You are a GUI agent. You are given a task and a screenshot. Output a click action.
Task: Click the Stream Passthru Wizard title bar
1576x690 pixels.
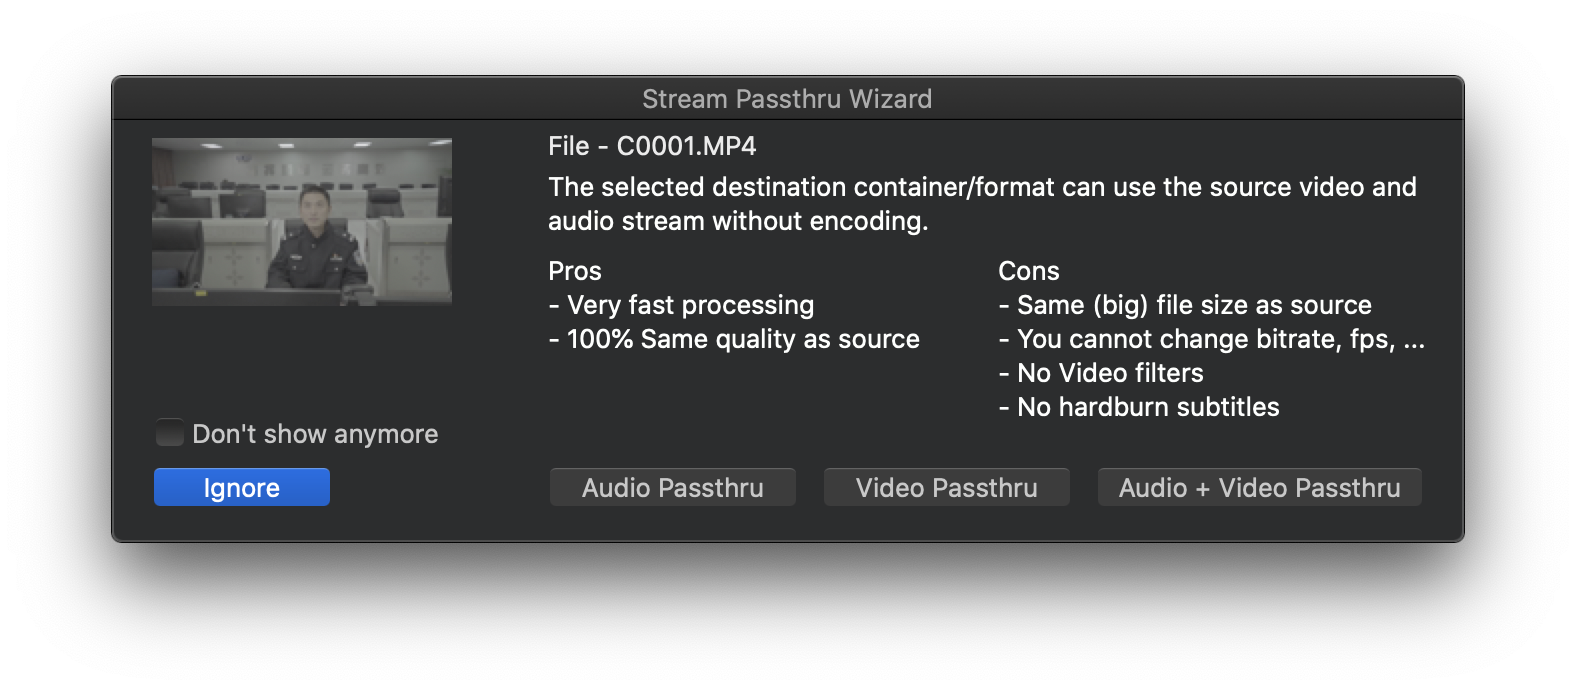coord(787,99)
